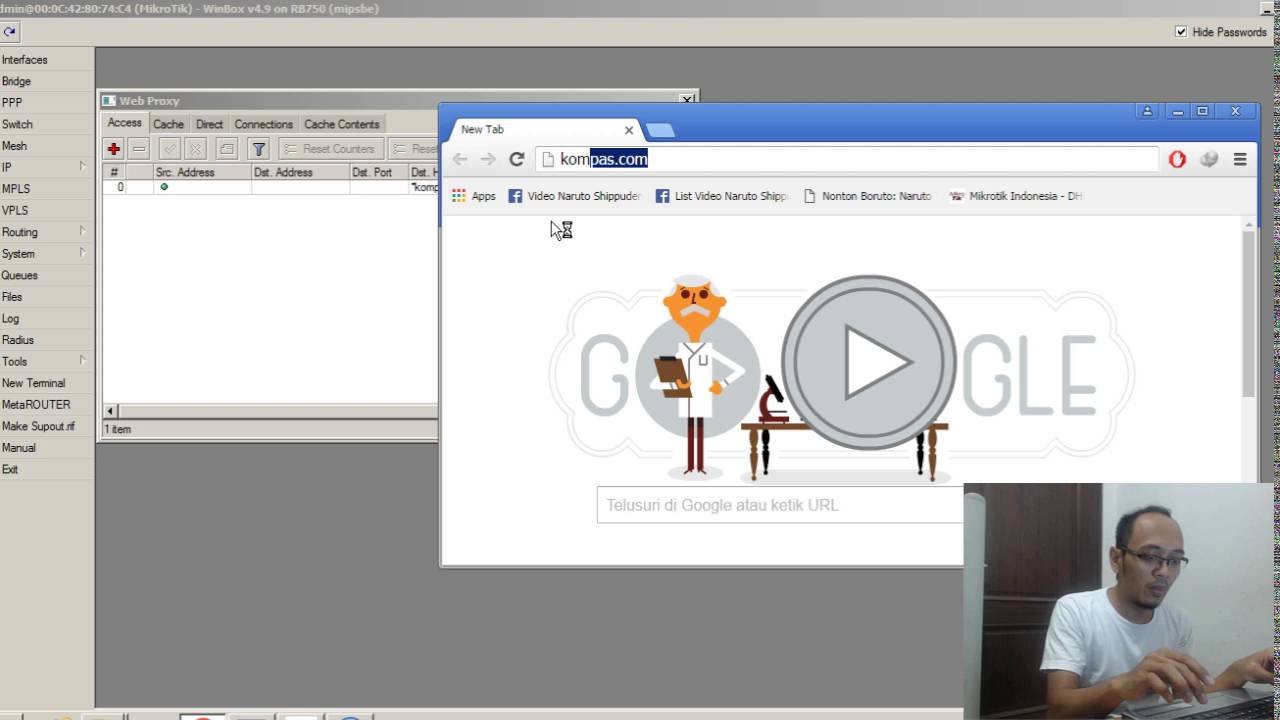This screenshot has width=1280, height=720.
Task: Switch to the Direct tab
Action: pyautogui.click(x=210, y=124)
